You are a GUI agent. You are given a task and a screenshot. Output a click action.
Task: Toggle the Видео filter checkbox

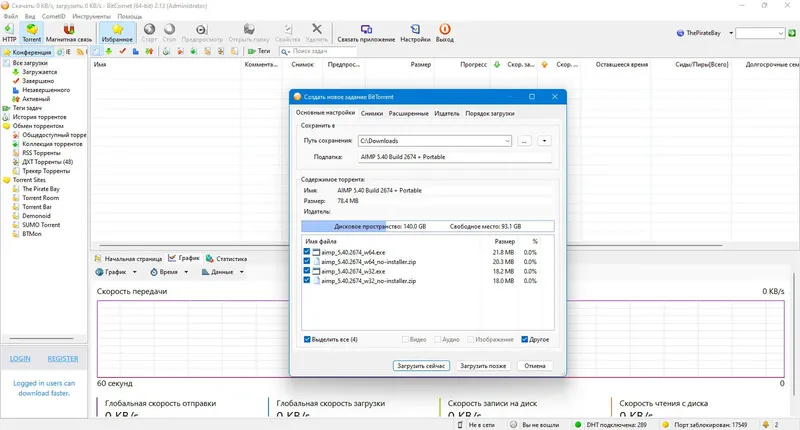coord(405,339)
